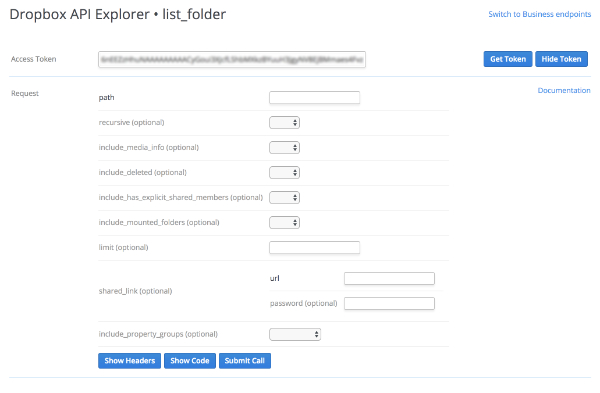Click 'include_has_explicit_shared_members (optional)' label
Screen dimensions: 600x393
point(181,197)
